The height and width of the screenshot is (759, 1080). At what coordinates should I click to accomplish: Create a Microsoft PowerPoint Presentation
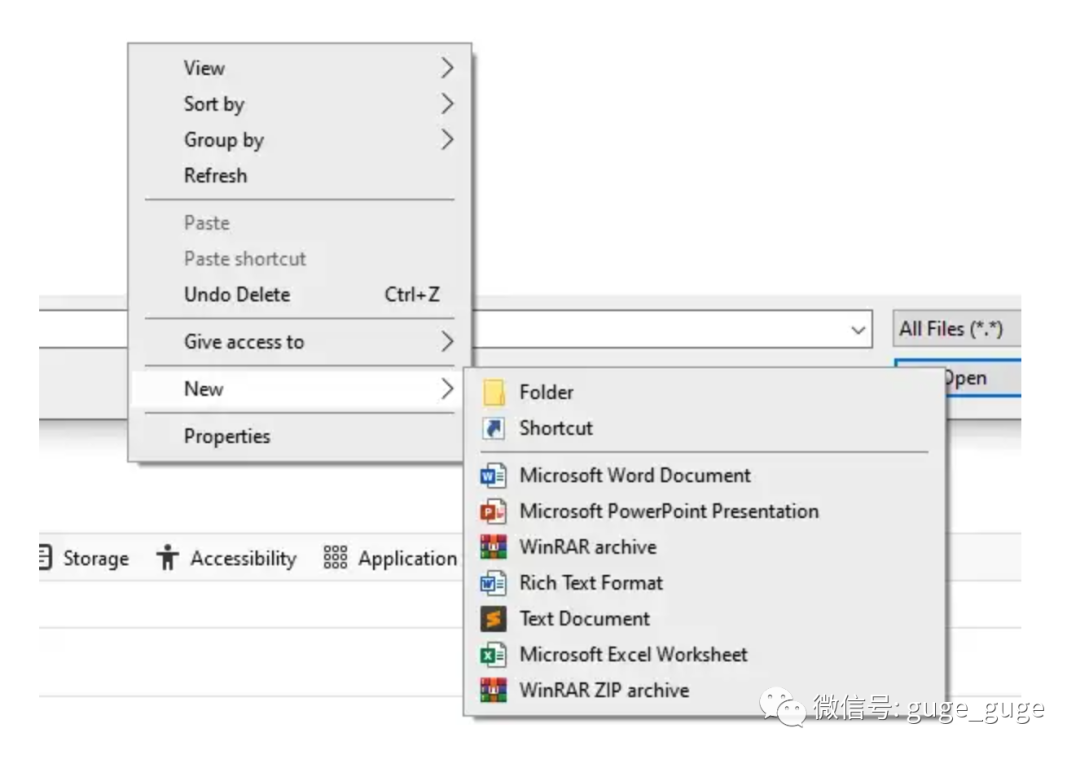[705, 512]
